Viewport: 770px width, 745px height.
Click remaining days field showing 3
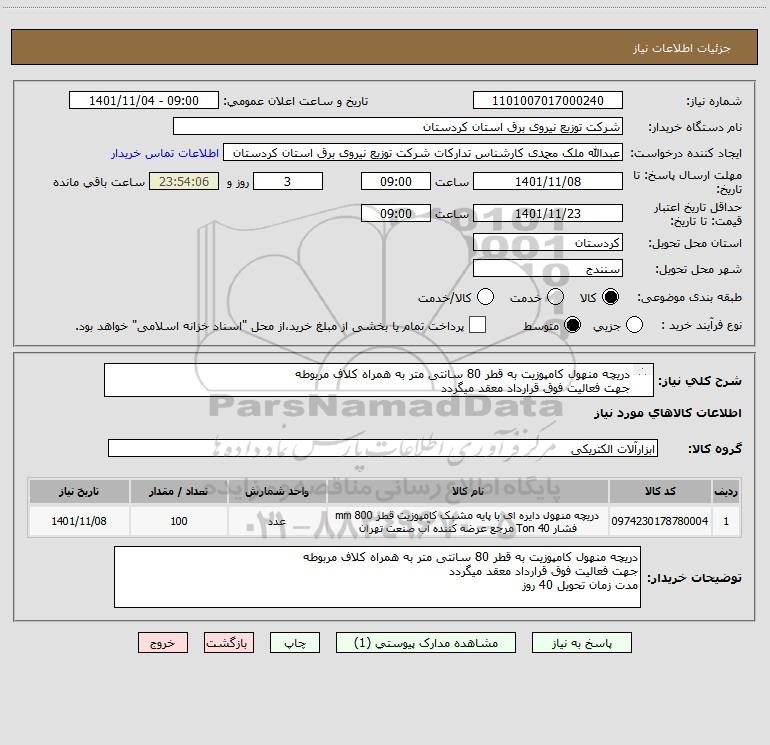pos(288,182)
